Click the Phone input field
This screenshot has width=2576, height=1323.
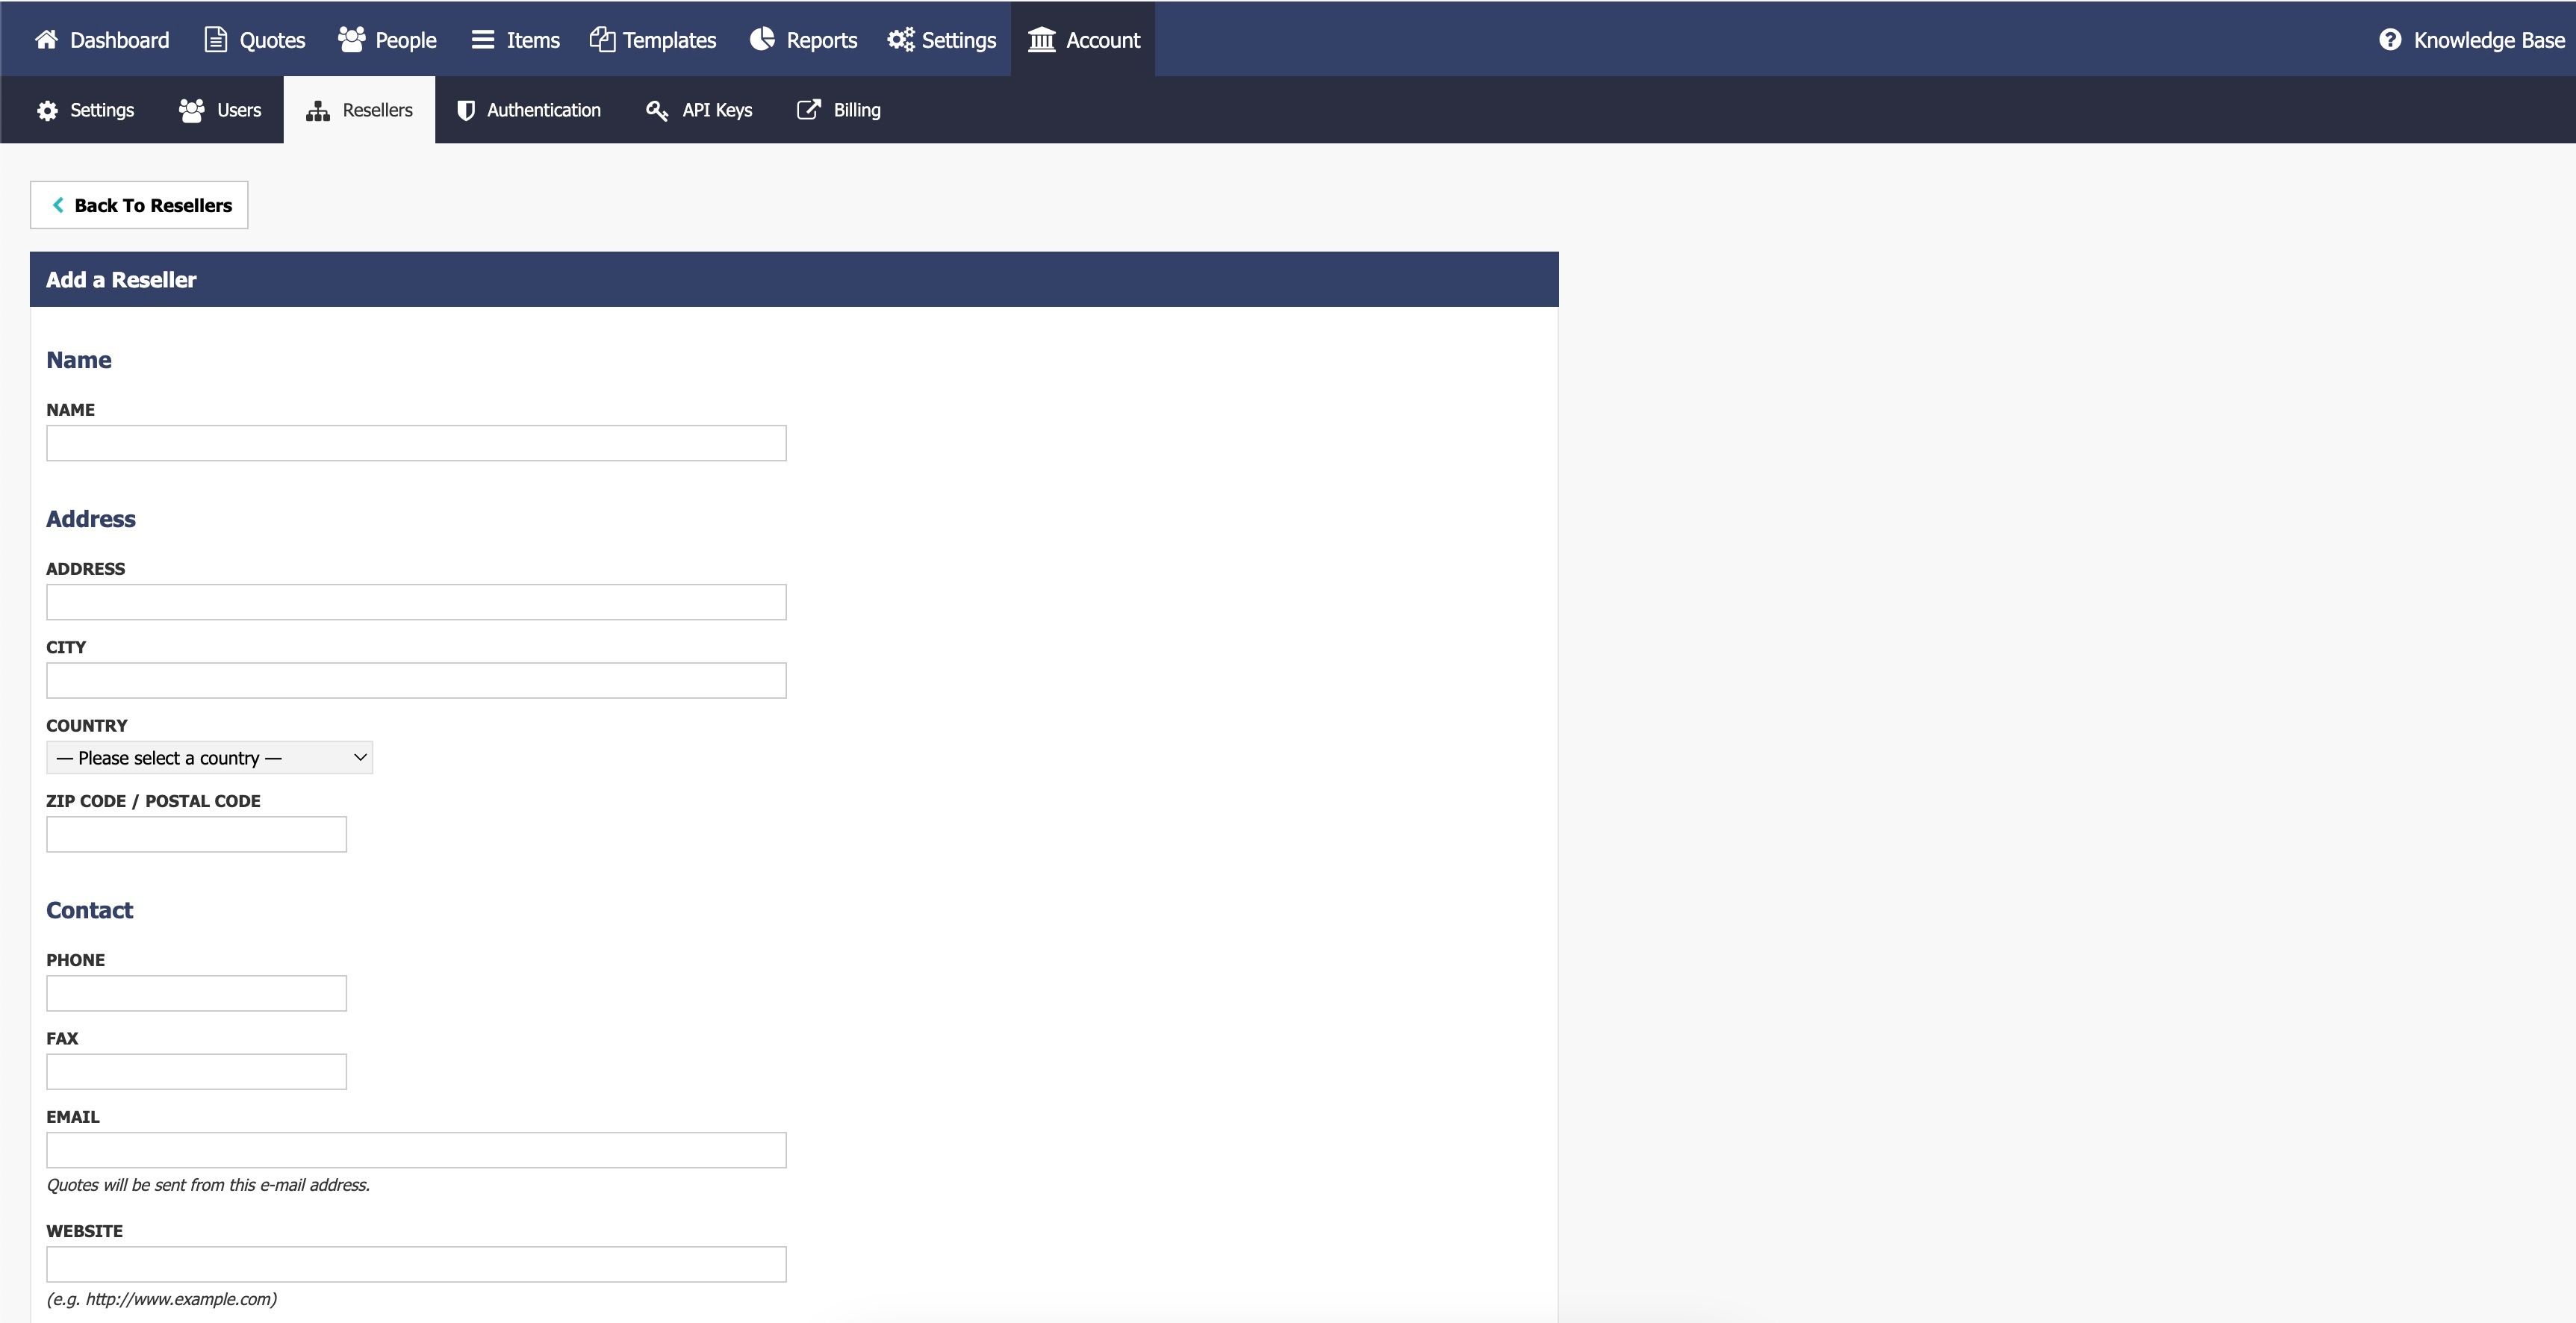tap(196, 993)
